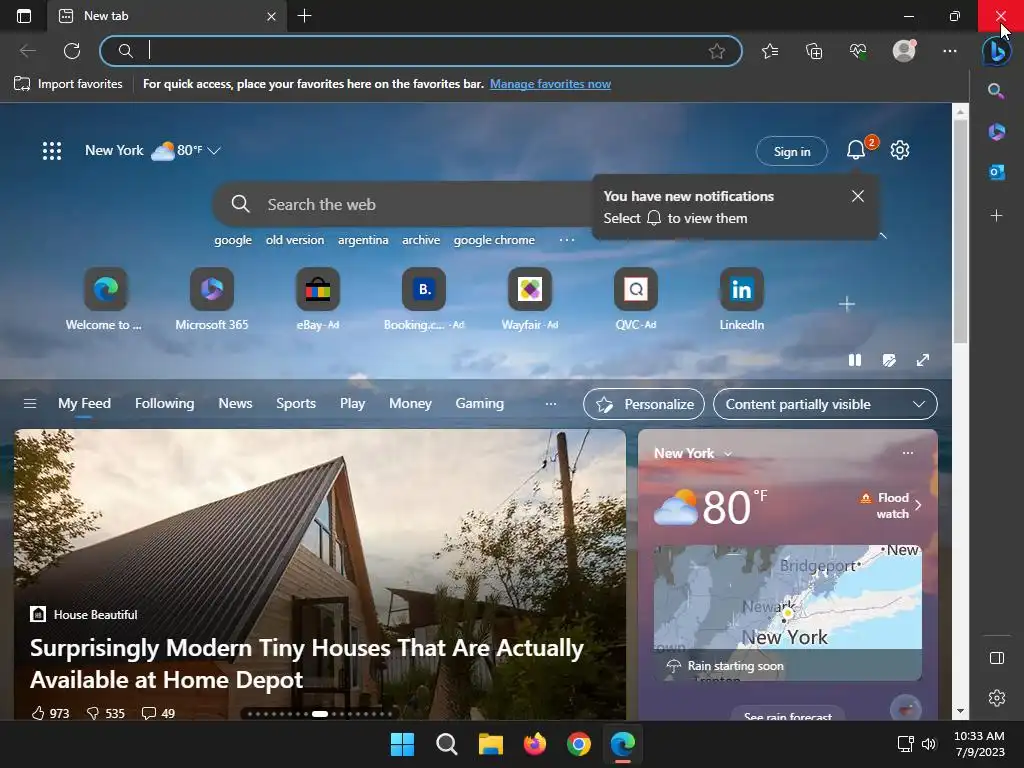Show more search suggestions ellipsis
1024x768 pixels.
click(x=567, y=240)
